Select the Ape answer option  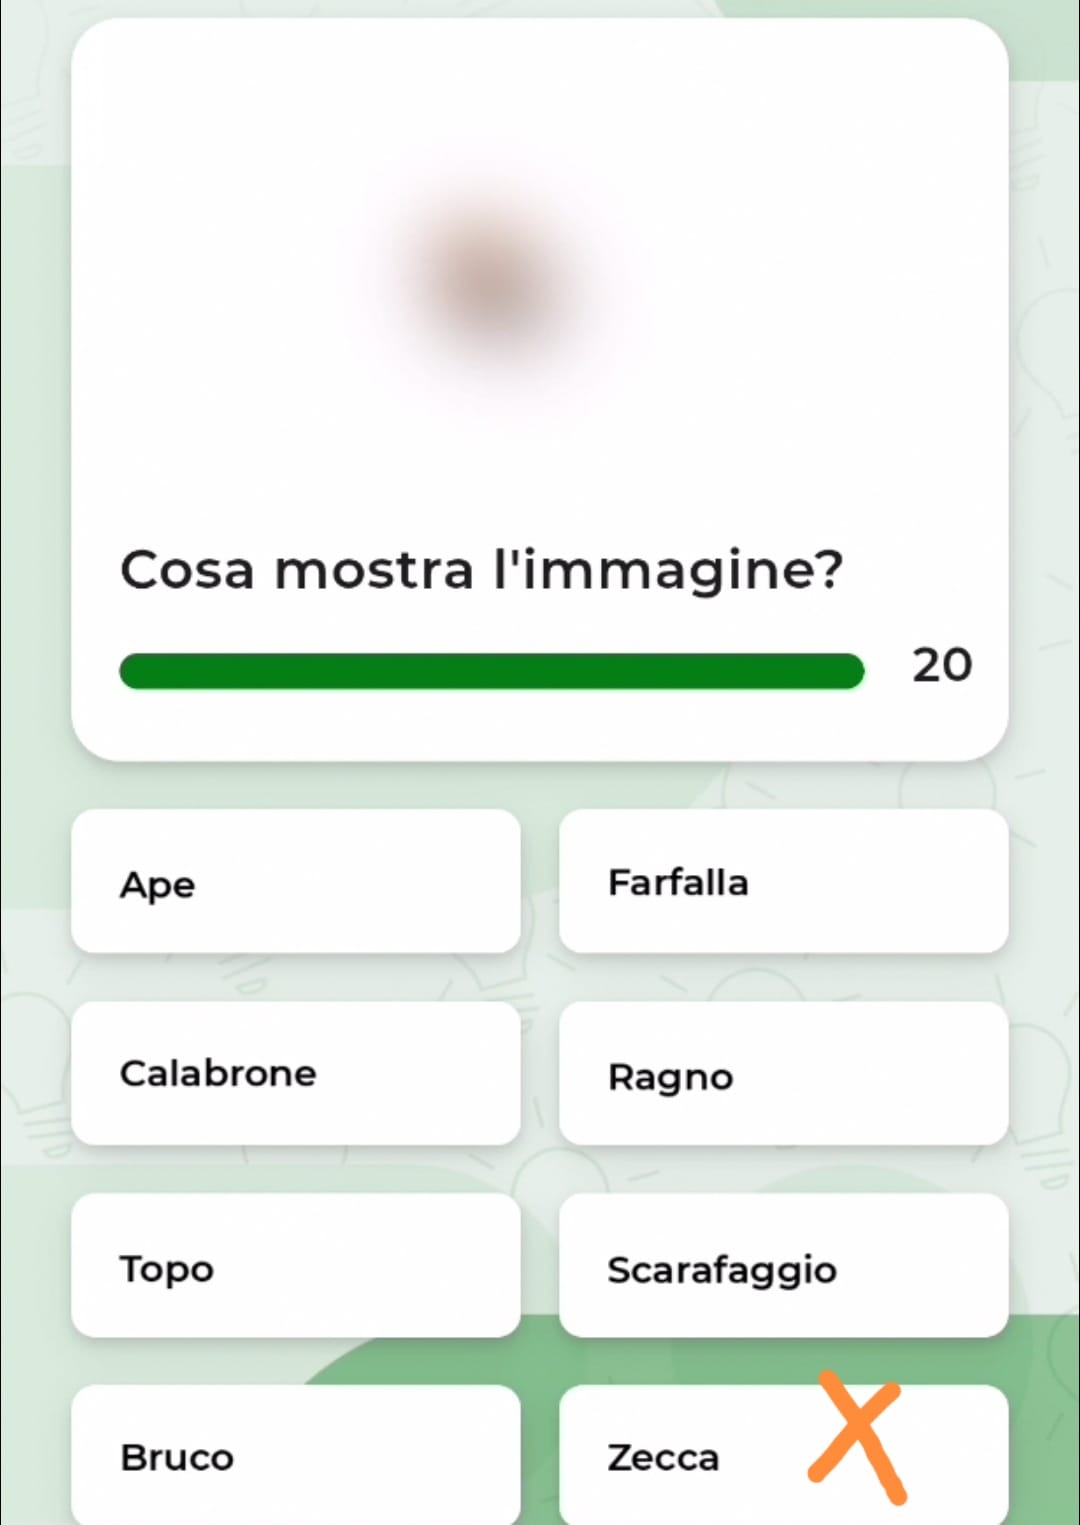pos(296,881)
